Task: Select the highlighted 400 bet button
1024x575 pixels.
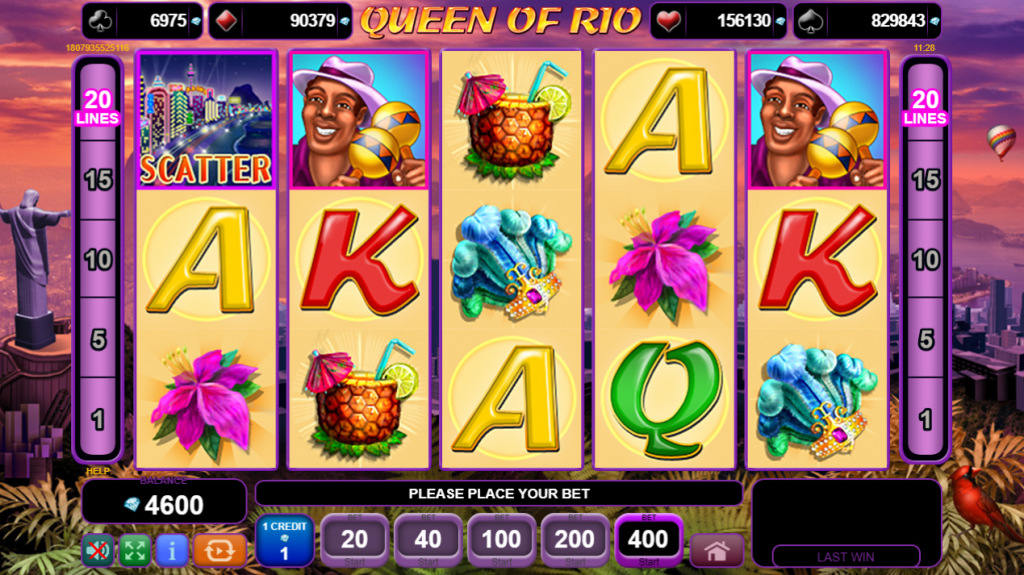Action: (648, 540)
